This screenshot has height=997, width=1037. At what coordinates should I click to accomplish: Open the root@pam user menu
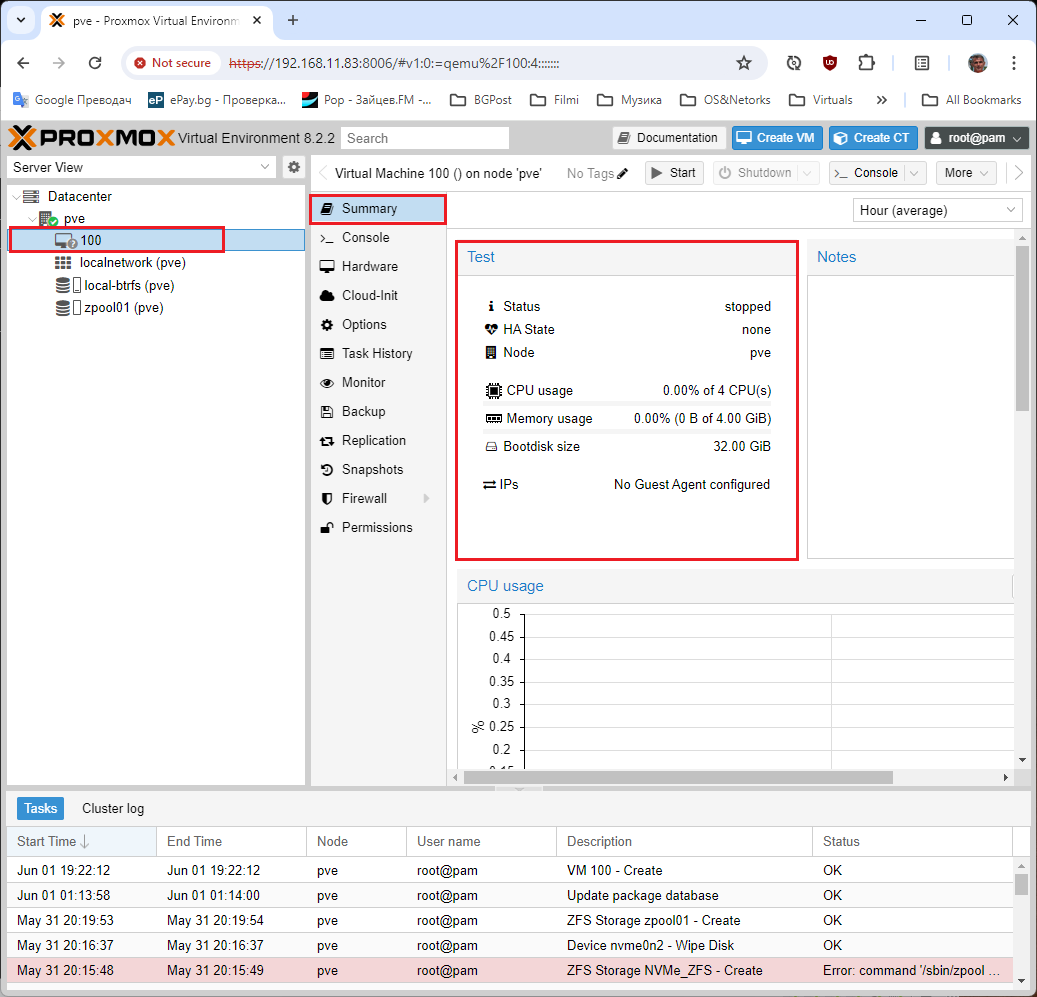point(976,138)
